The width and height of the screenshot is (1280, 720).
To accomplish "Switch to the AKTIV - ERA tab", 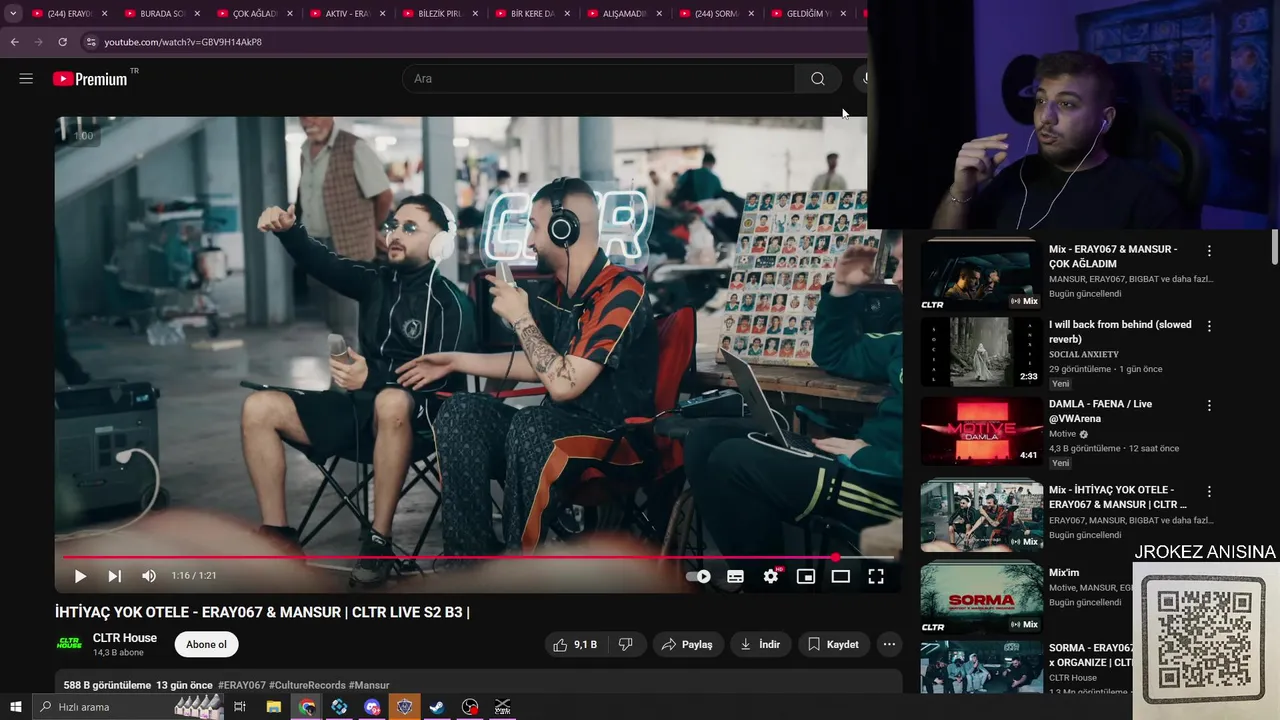I will 347,14.
